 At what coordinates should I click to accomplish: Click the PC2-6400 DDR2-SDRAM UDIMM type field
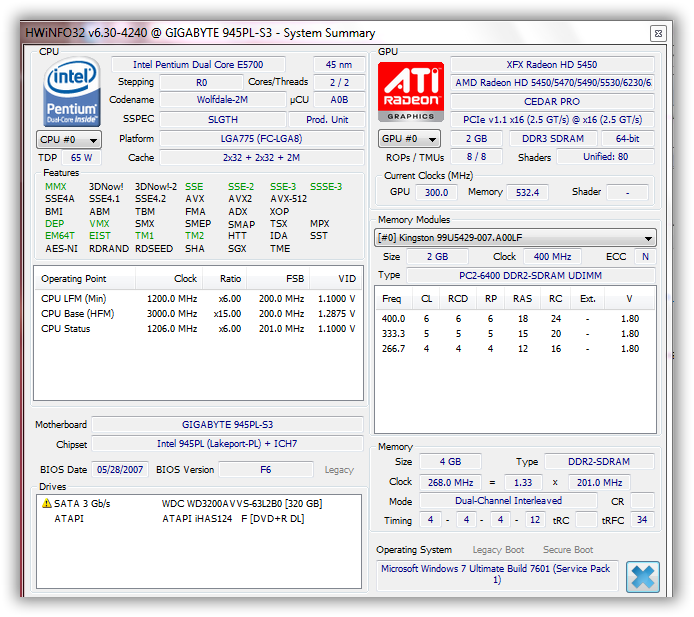click(x=530, y=276)
